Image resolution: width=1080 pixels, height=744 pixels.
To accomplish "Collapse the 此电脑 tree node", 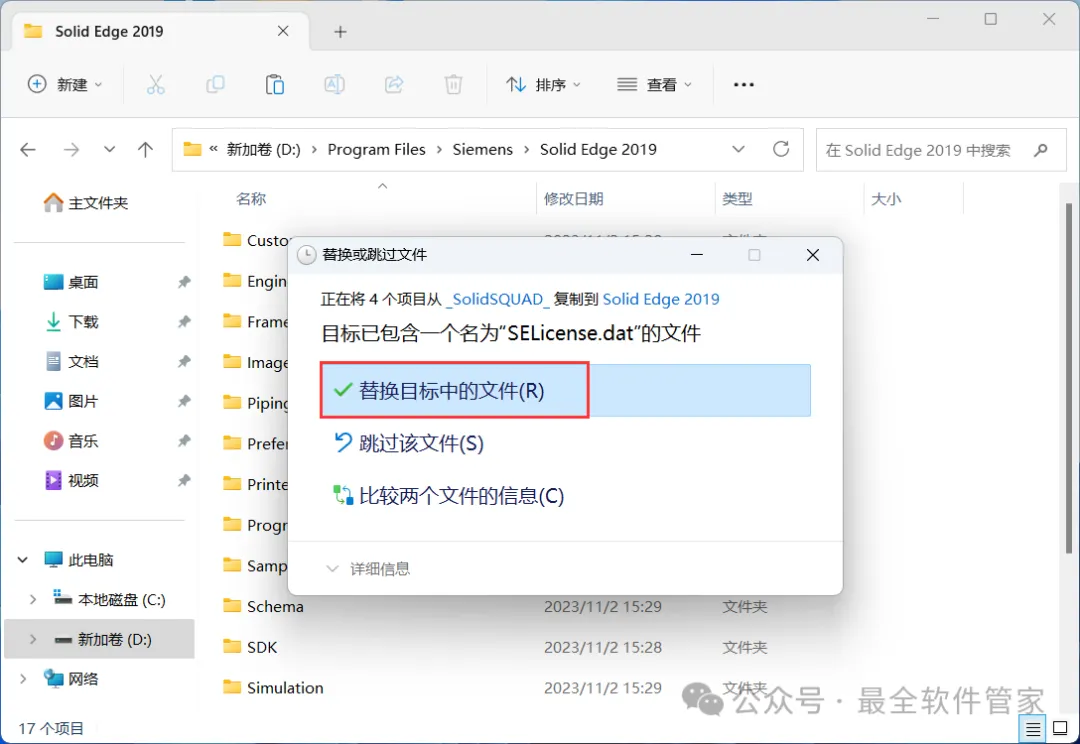I will pos(23,560).
